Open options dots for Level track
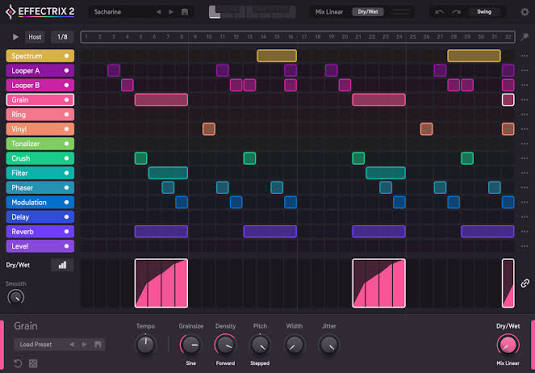This screenshot has width=535, height=373. coord(524,246)
